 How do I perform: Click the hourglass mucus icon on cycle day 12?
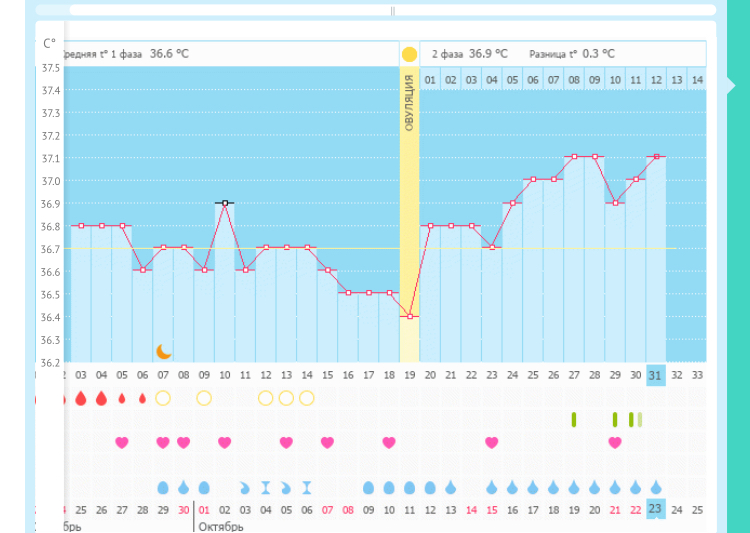266,487
